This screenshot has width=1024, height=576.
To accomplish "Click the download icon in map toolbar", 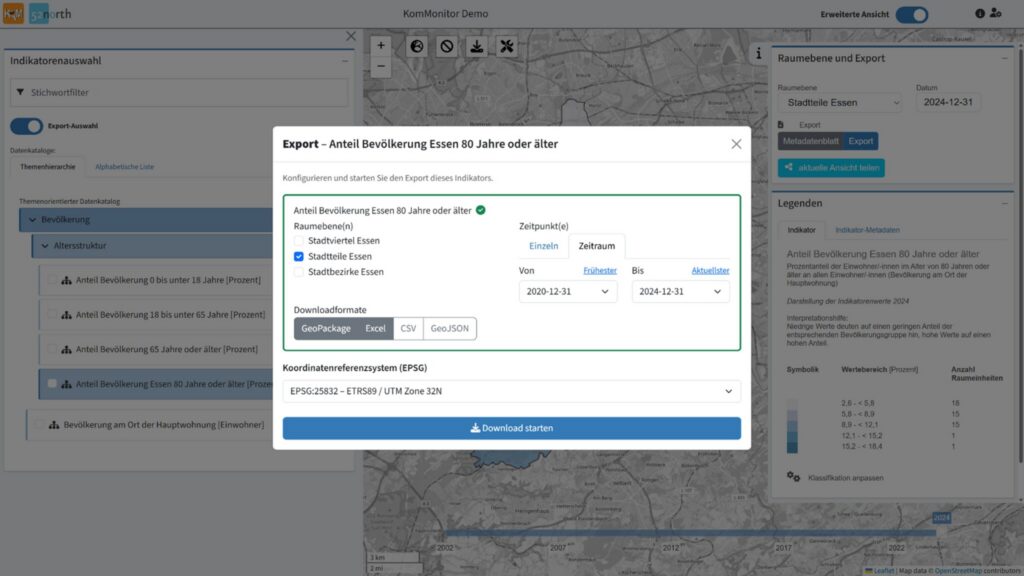I will [x=477, y=46].
